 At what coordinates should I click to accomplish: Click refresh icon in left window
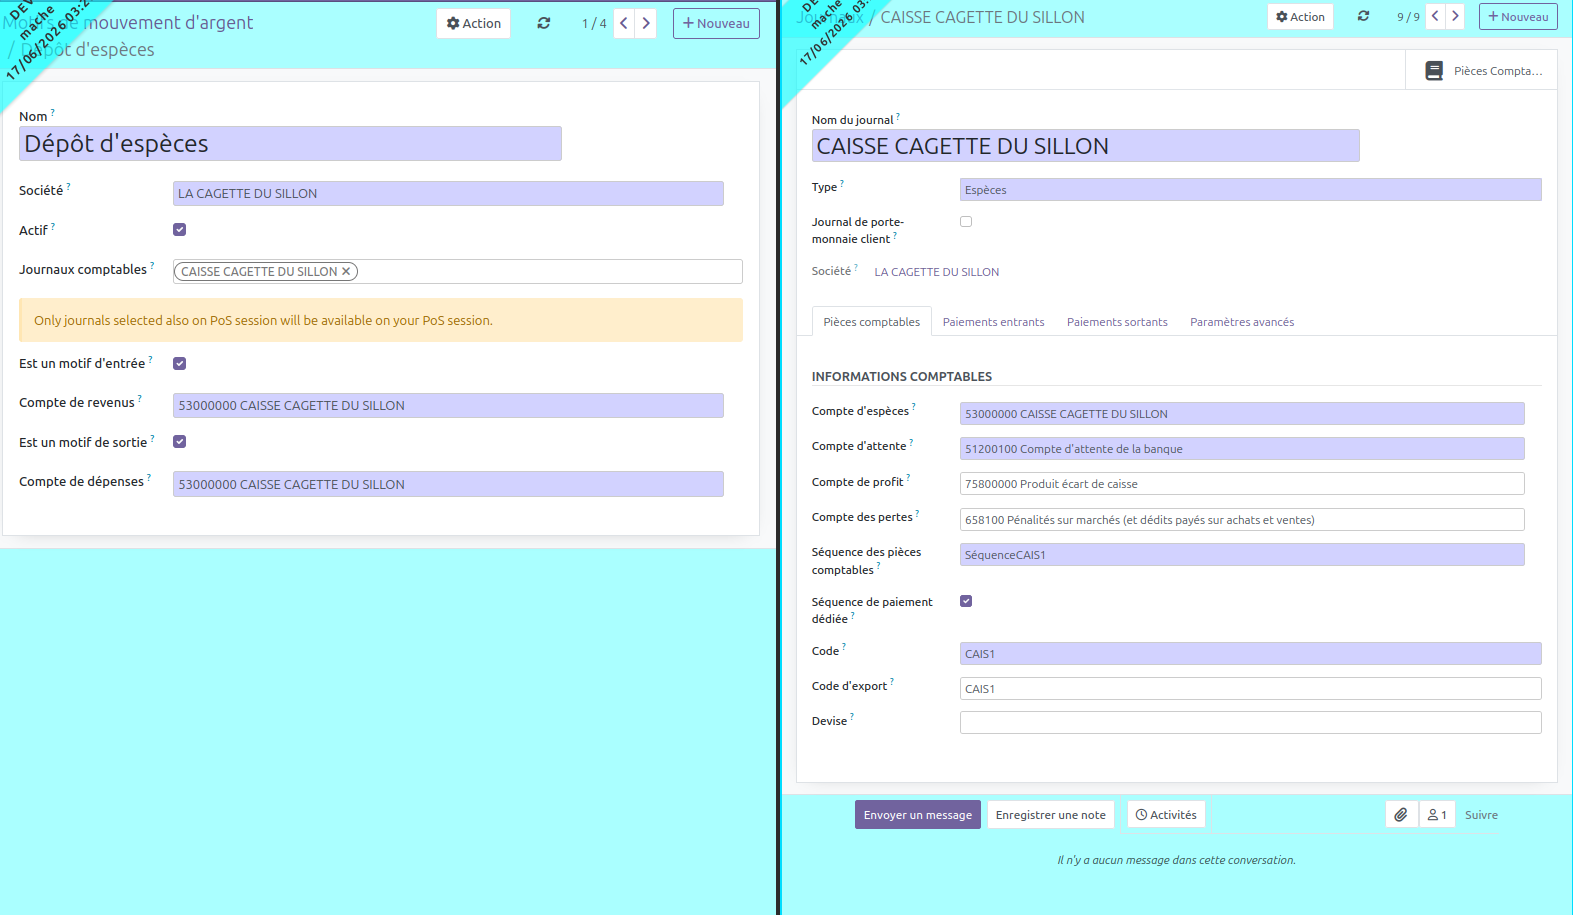tap(544, 23)
